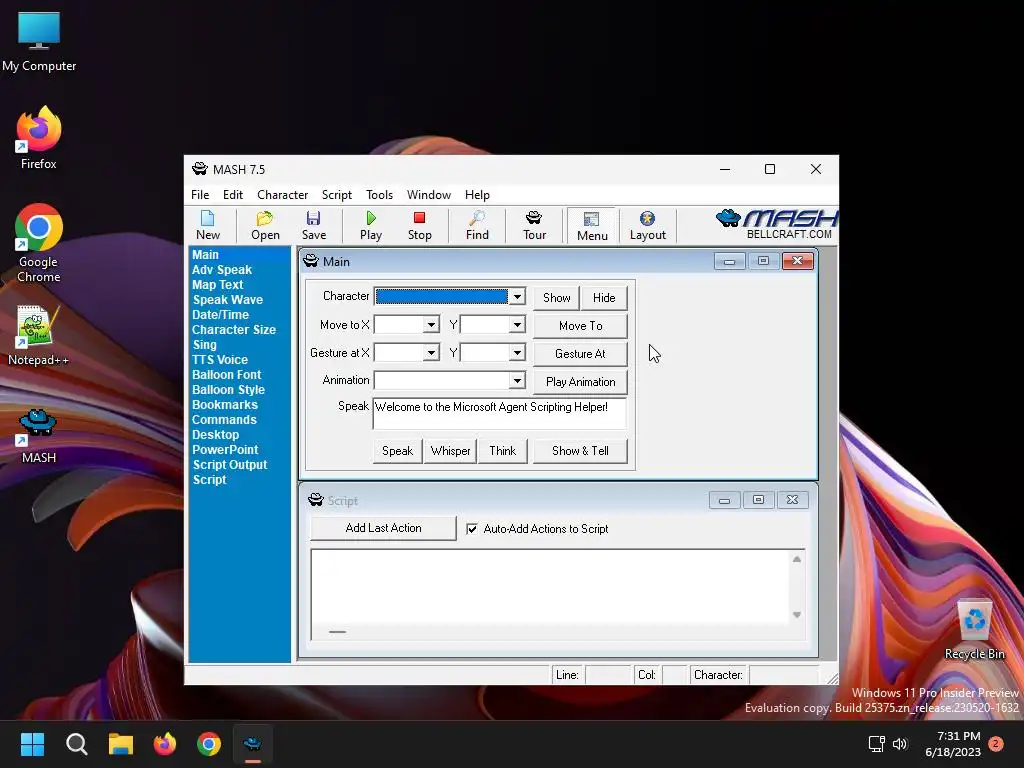The height and width of the screenshot is (768, 1024).
Task: Open the volume speaker tray icon
Action: click(x=900, y=744)
